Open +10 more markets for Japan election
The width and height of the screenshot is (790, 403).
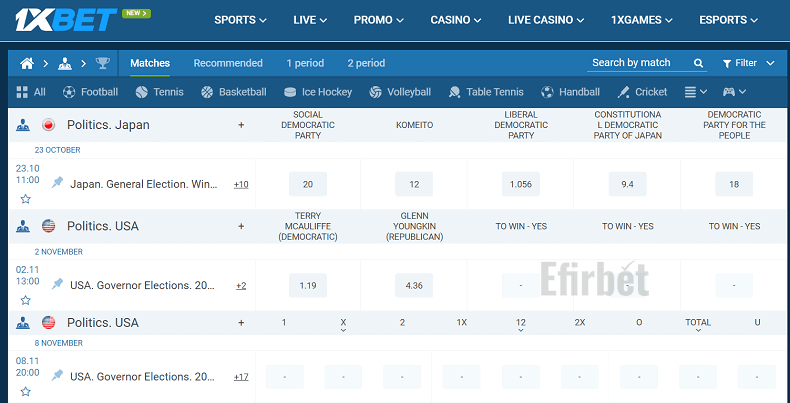coord(241,184)
